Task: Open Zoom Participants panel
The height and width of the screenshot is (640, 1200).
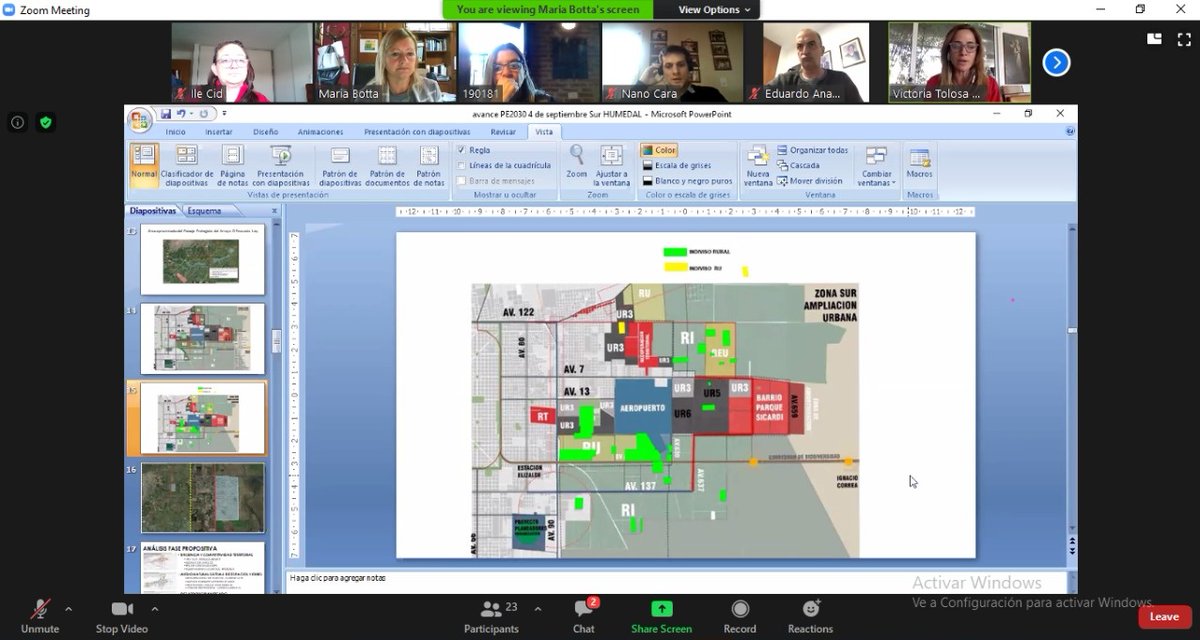Action: click(491, 616)
